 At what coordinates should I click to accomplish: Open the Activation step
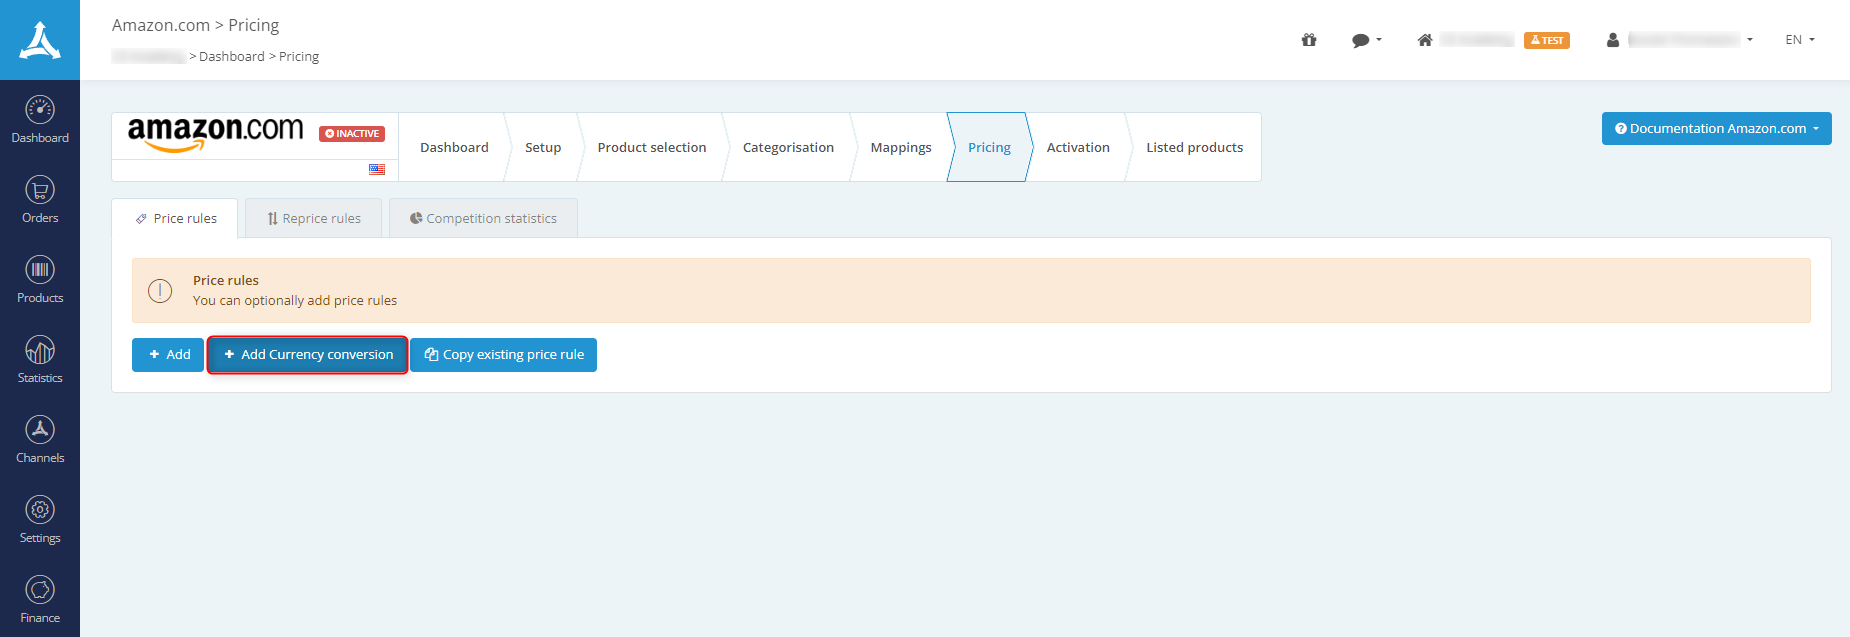tap(1078, 147)
